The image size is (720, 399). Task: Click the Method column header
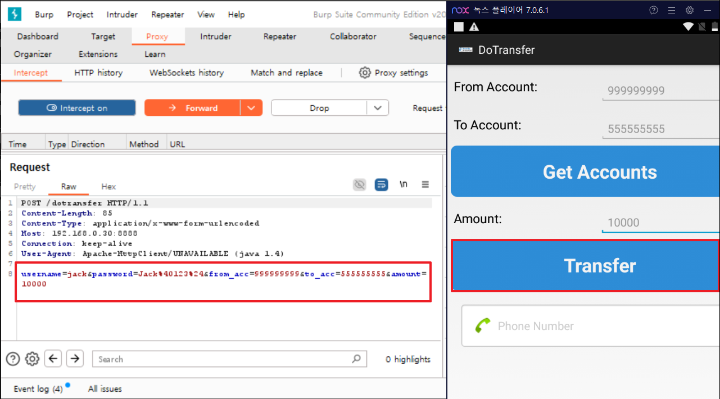[x=144, y=144]
